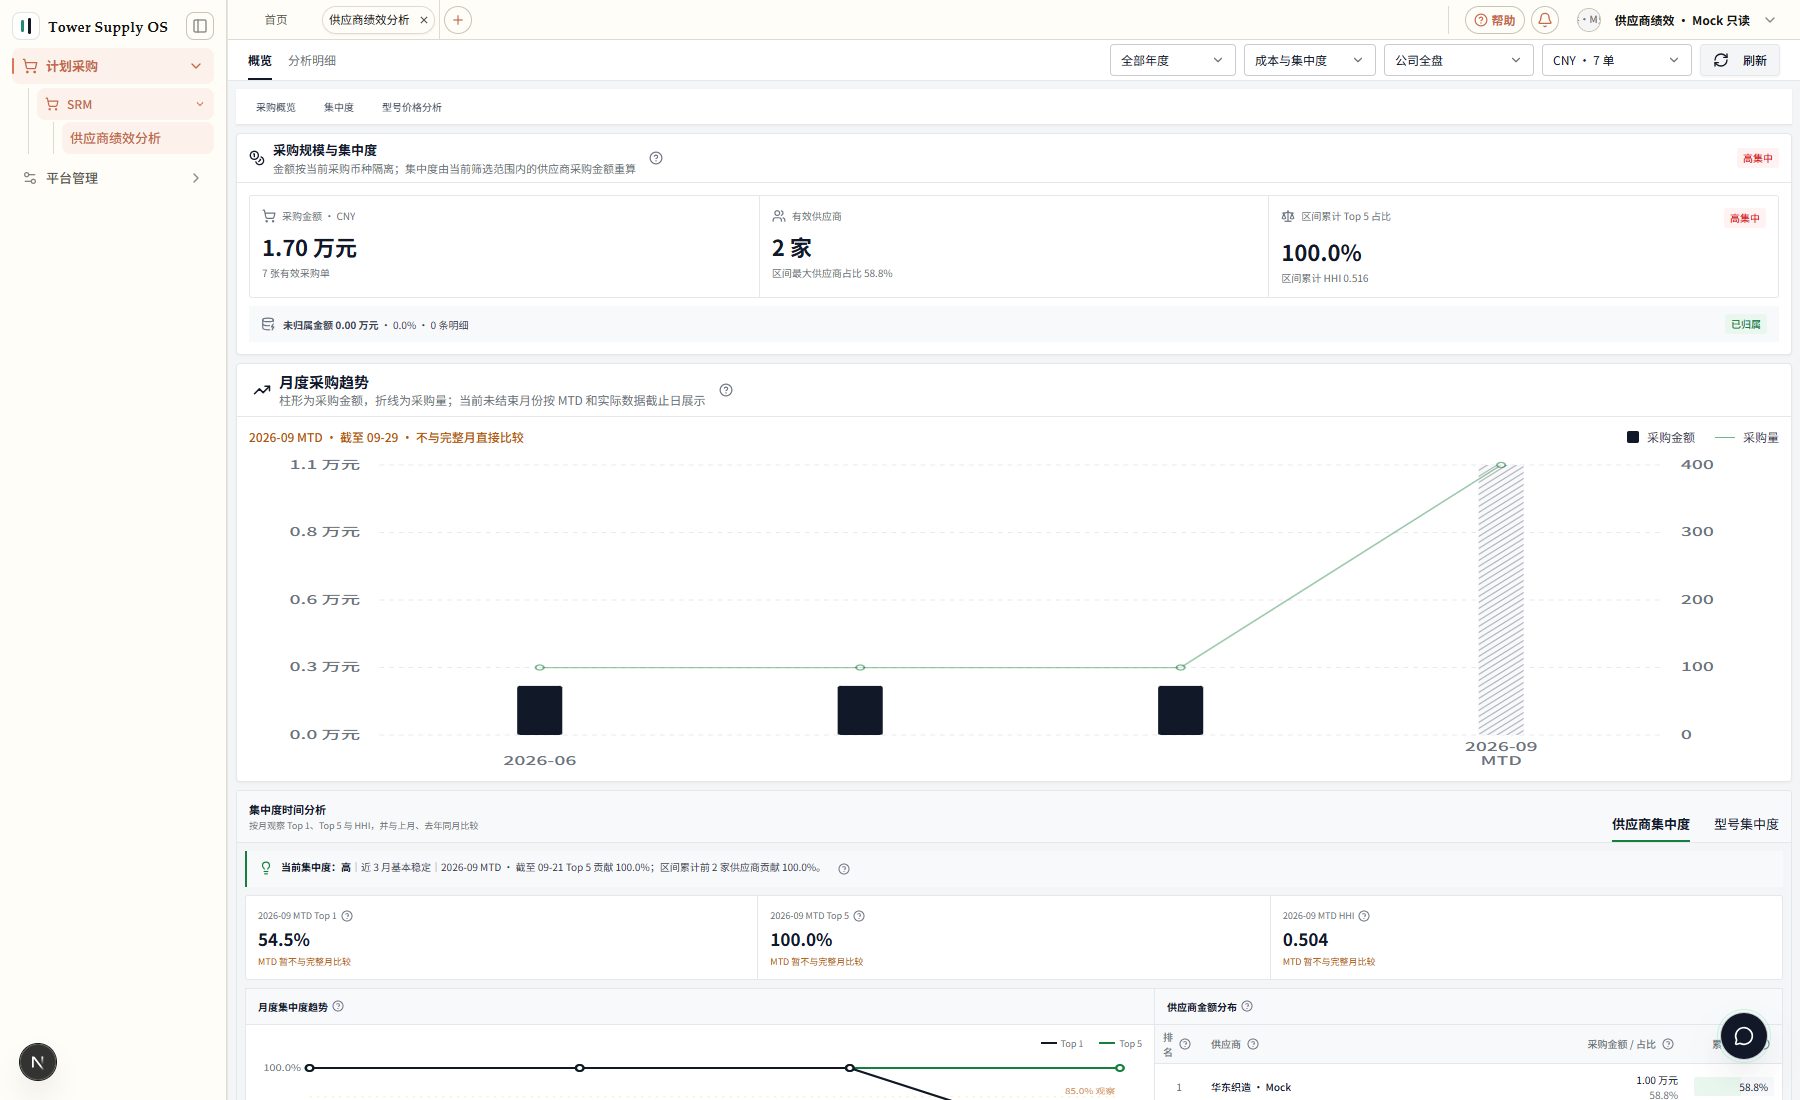Click the 2026-09 MTD hatched bar
The image size is (1800, 1100).
(x=1501, y=599)
